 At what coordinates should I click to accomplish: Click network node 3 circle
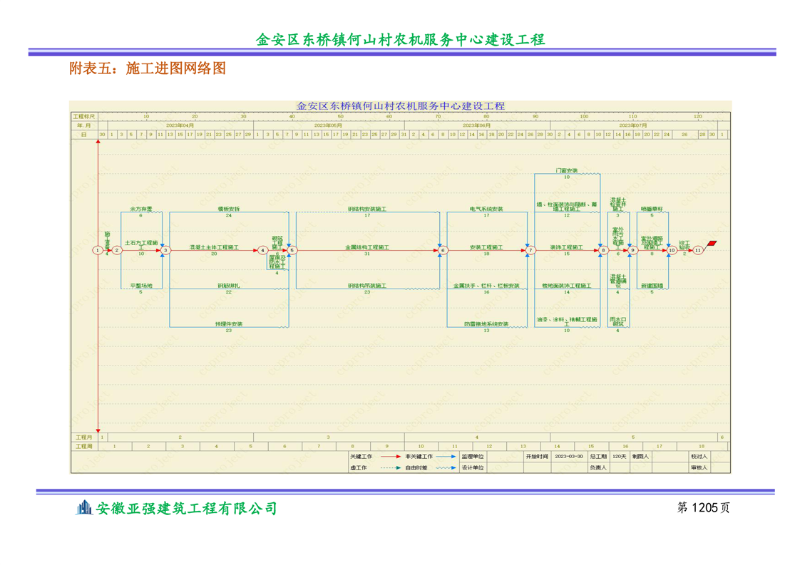(165, 250)
